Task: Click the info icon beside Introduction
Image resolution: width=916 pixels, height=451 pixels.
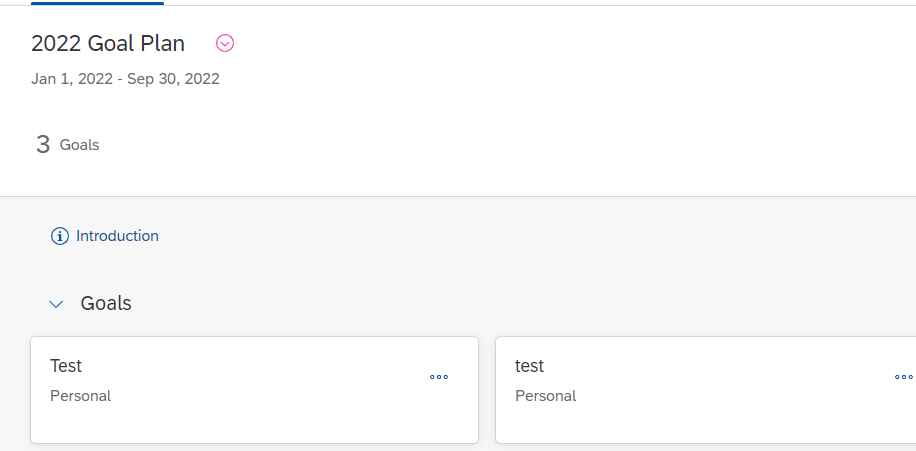Action: coord(60,236)
